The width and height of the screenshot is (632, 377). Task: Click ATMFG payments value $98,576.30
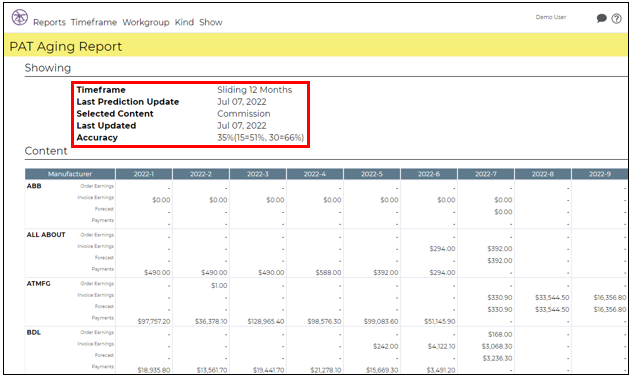(x=324, y=321)
